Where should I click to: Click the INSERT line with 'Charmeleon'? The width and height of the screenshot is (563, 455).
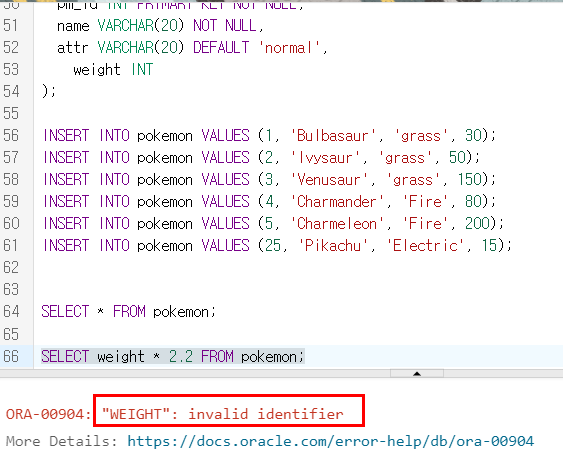coord(273,223)
